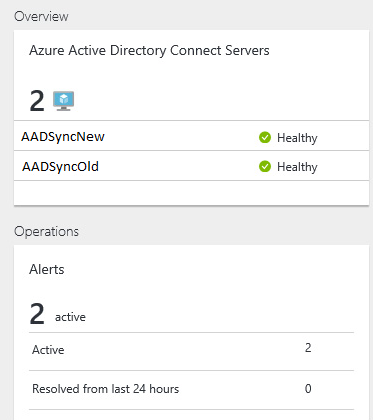This screenshot has width=373, height=420.
Task: Open the Alerts tile heading
Action: click(47, 269)
